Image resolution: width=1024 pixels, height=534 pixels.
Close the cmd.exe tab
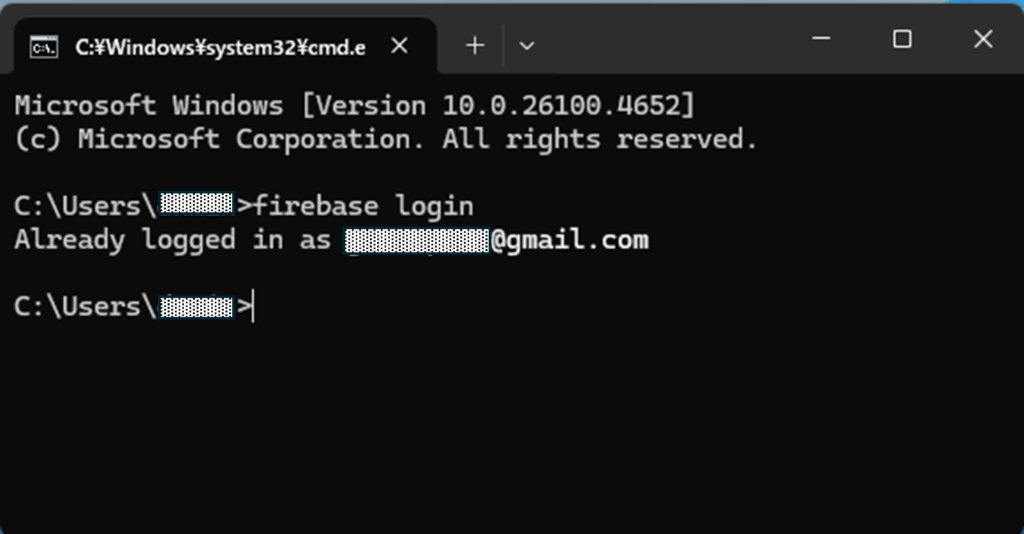pos(399,46)
